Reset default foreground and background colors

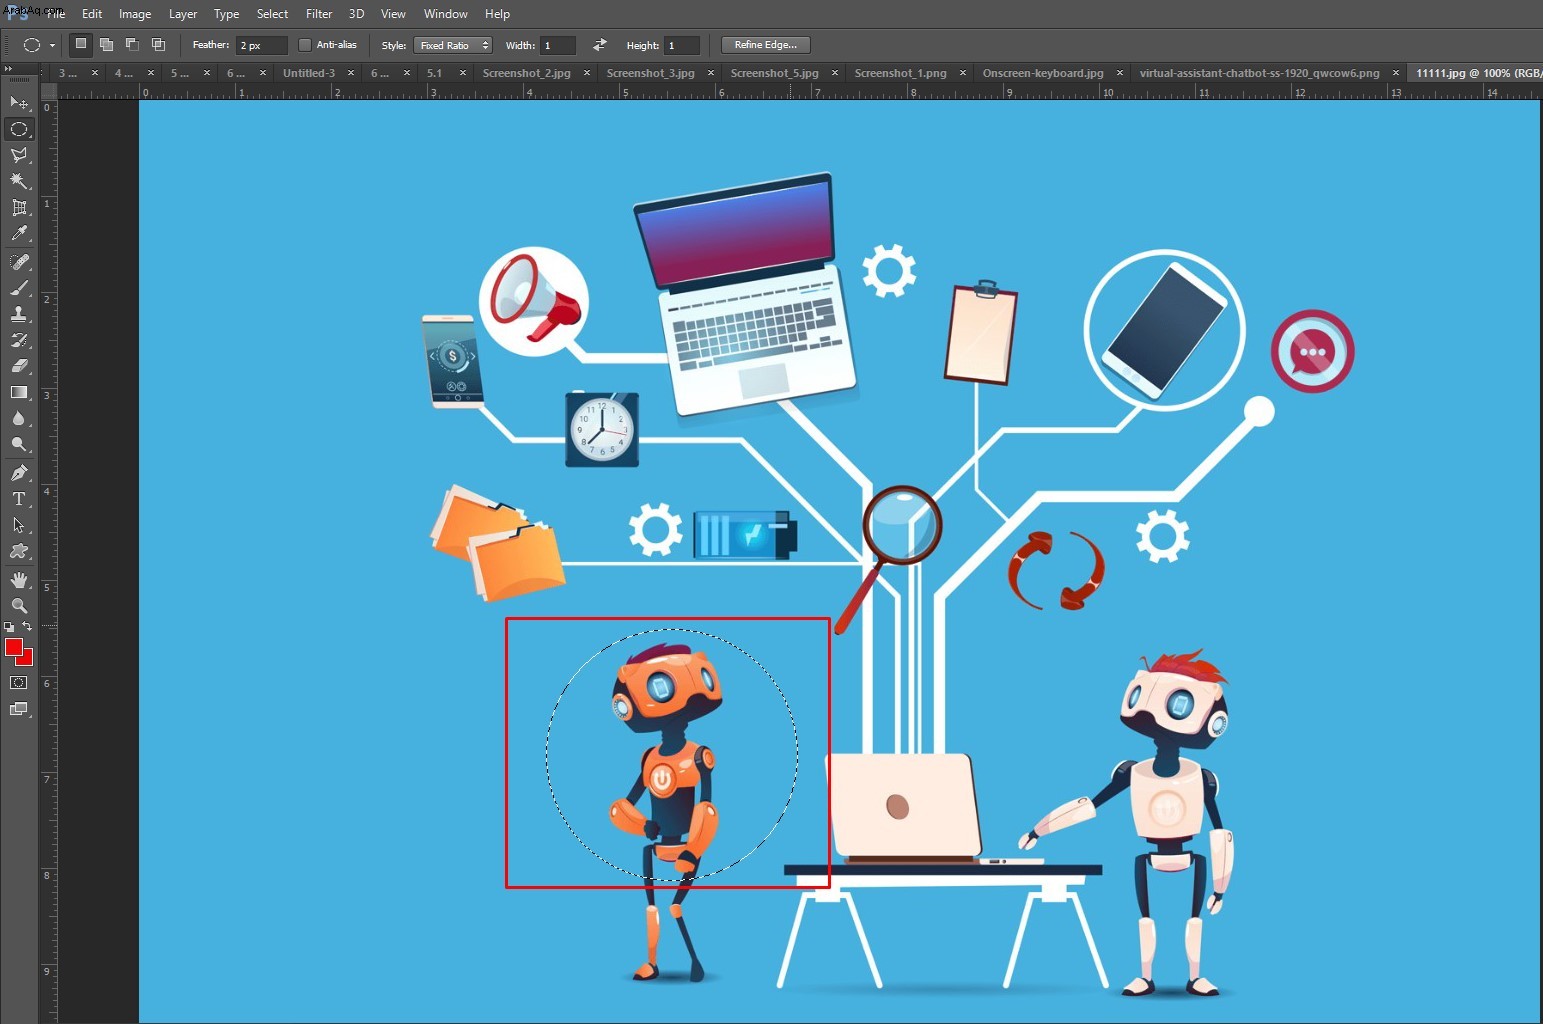coord(9,627)
